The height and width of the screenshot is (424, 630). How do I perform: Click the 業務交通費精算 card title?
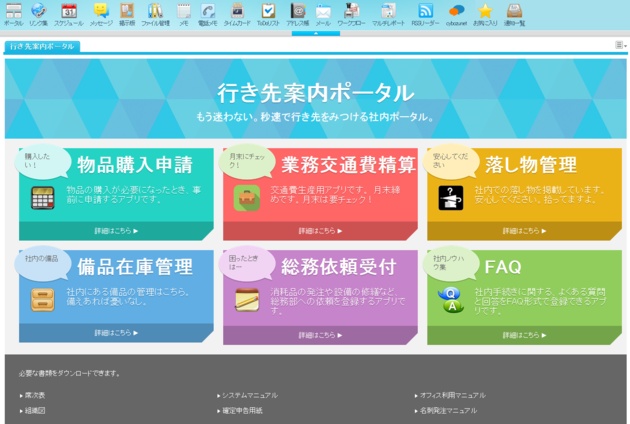click(x=348, y=165)
